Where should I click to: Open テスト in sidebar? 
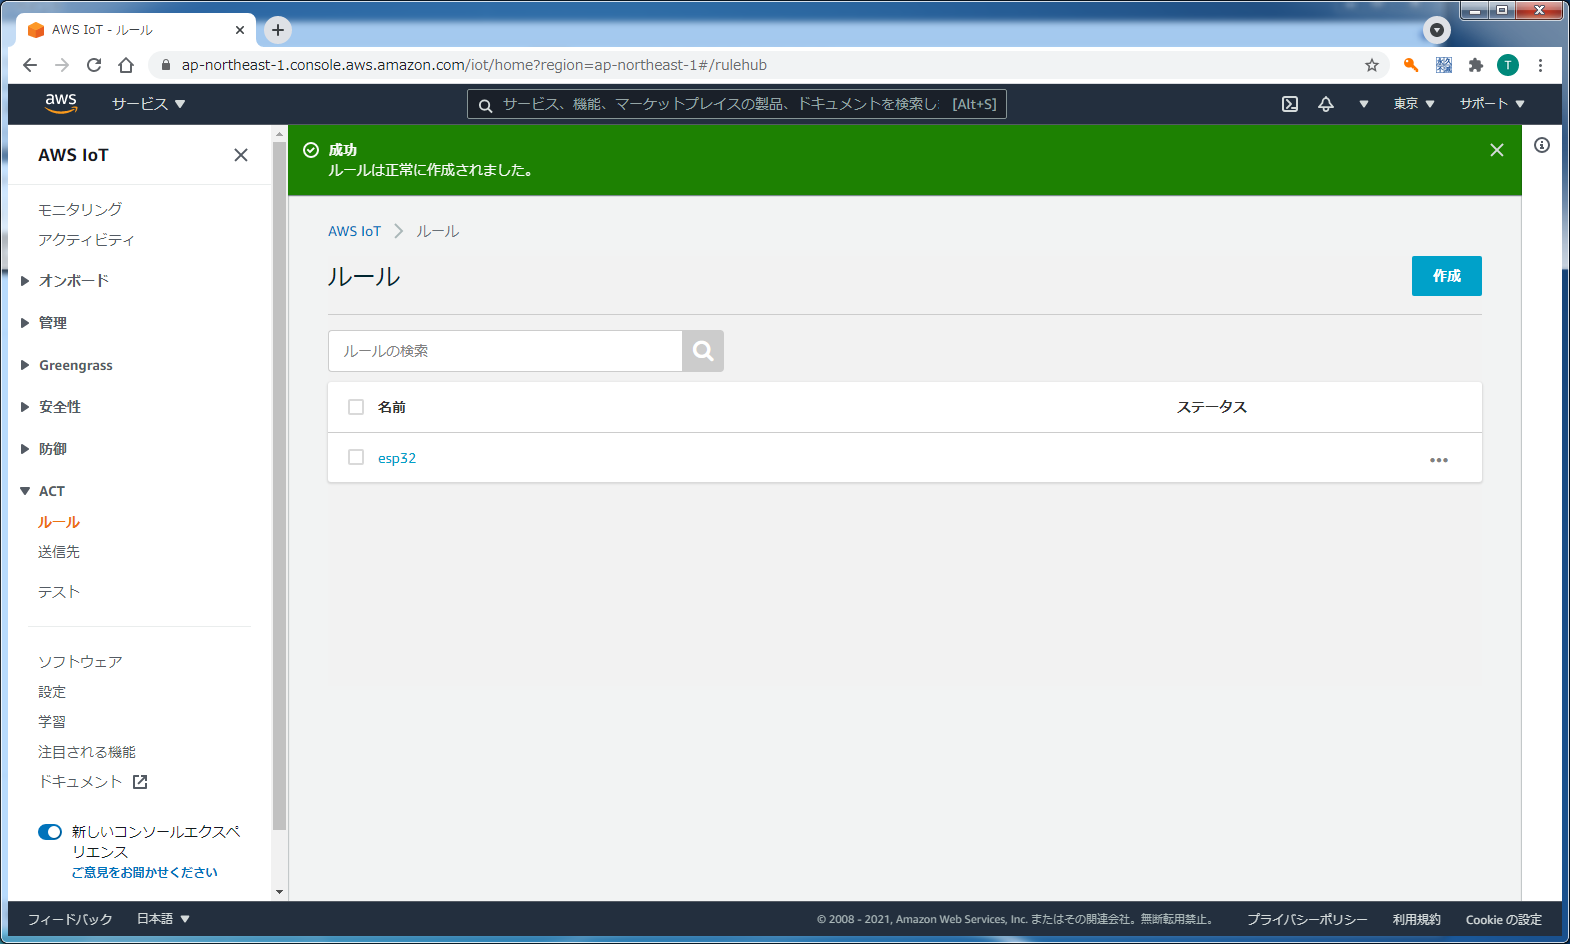59,592
